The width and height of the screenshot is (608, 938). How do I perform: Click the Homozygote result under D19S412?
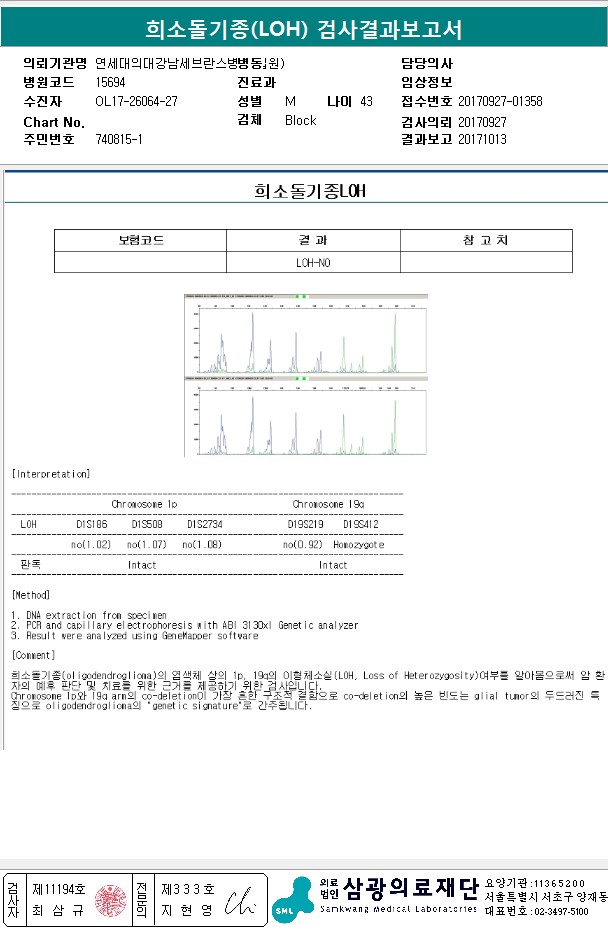[358, 544]
